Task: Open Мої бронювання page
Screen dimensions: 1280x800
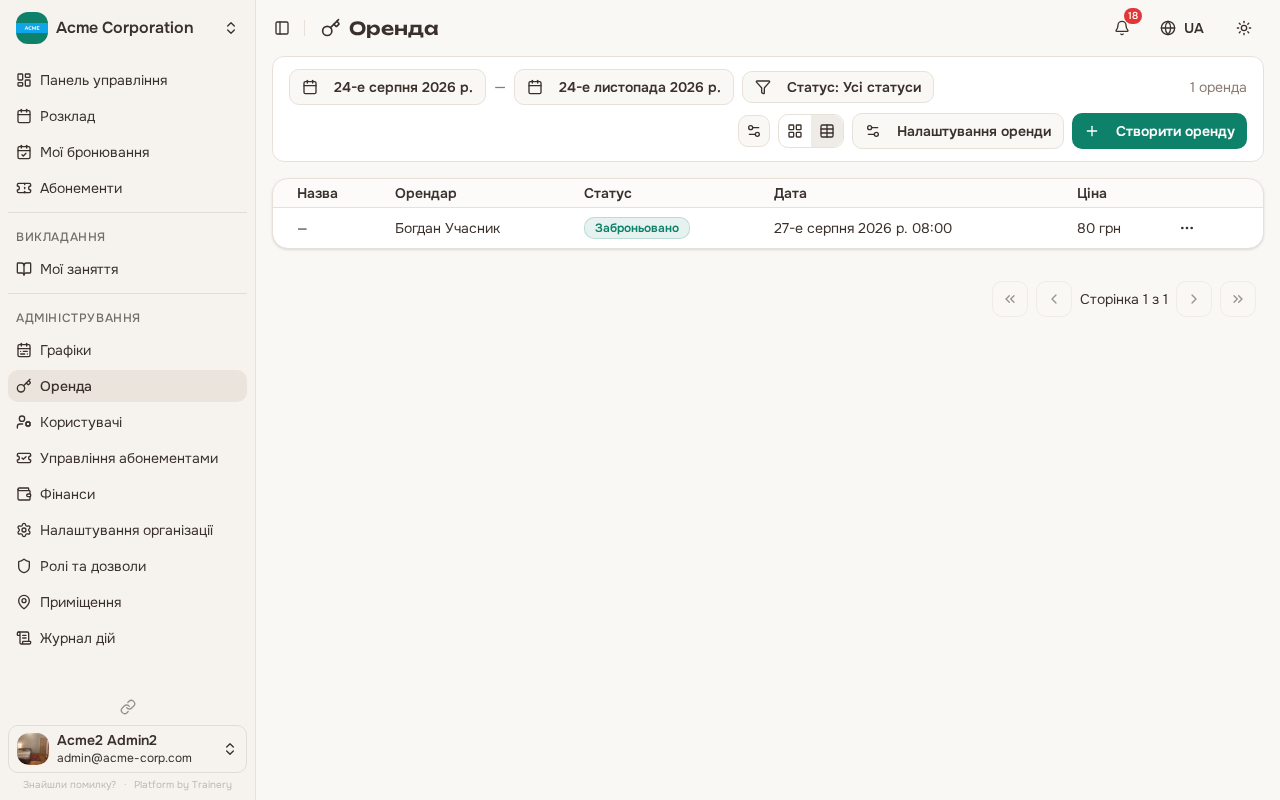Action: click(x=127, y=152)
